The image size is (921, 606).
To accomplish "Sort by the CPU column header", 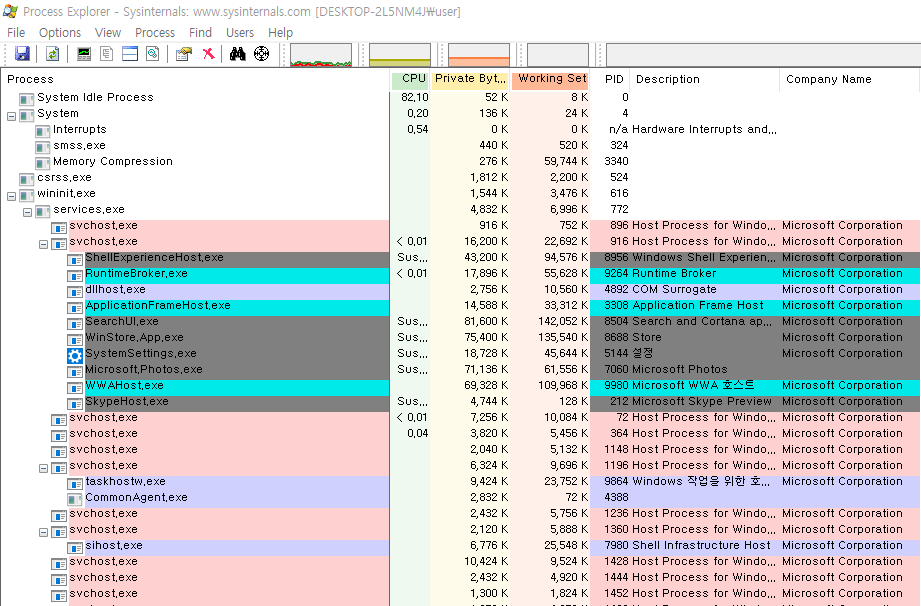I will 411,79.
